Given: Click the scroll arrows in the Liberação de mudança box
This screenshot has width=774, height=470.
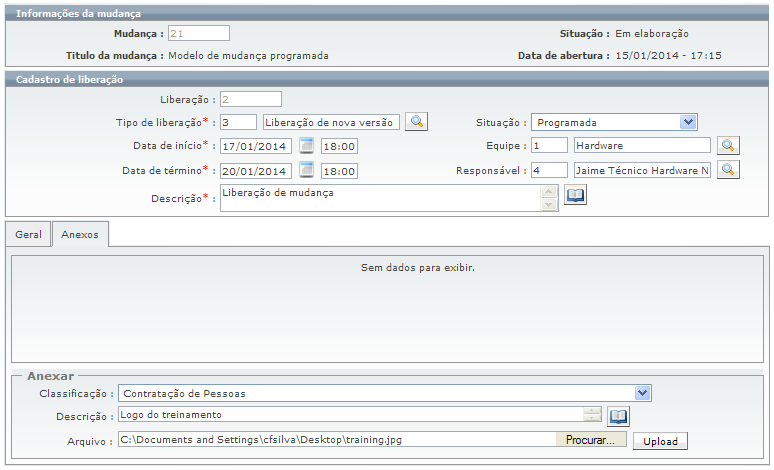Looking at the screenshot, I should pos(548,198).
